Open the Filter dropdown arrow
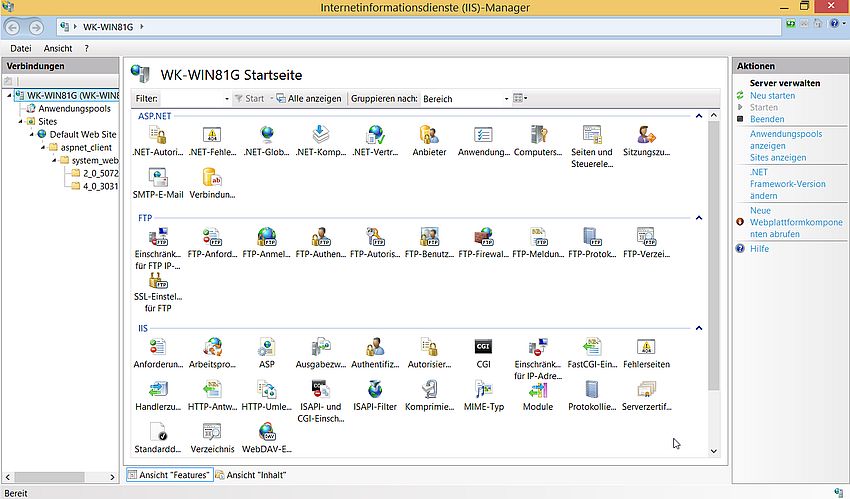The width and height of the screenshot is (850, 499). click(227, 99)
